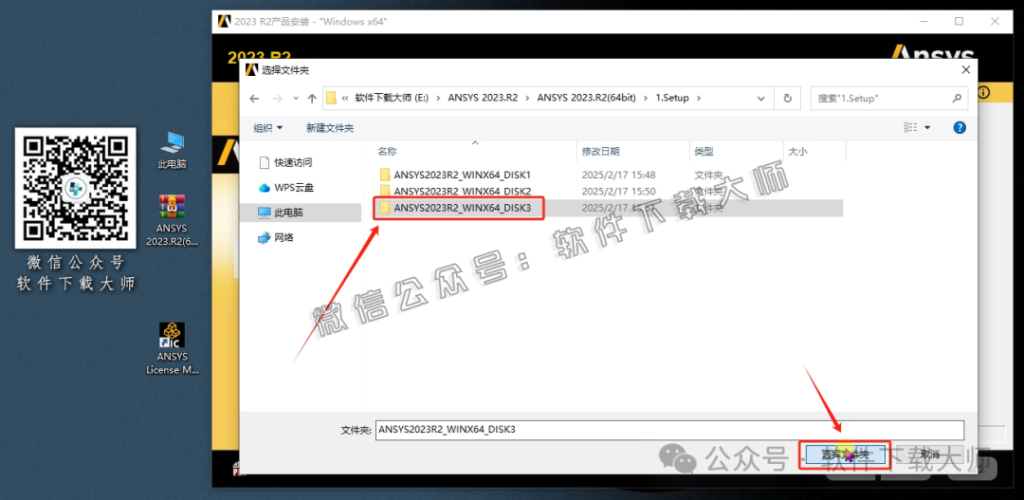Screen dimensions: 1024x500
Task: Expand chevron after 1.Setup breadcrumb
Action: 699,99
